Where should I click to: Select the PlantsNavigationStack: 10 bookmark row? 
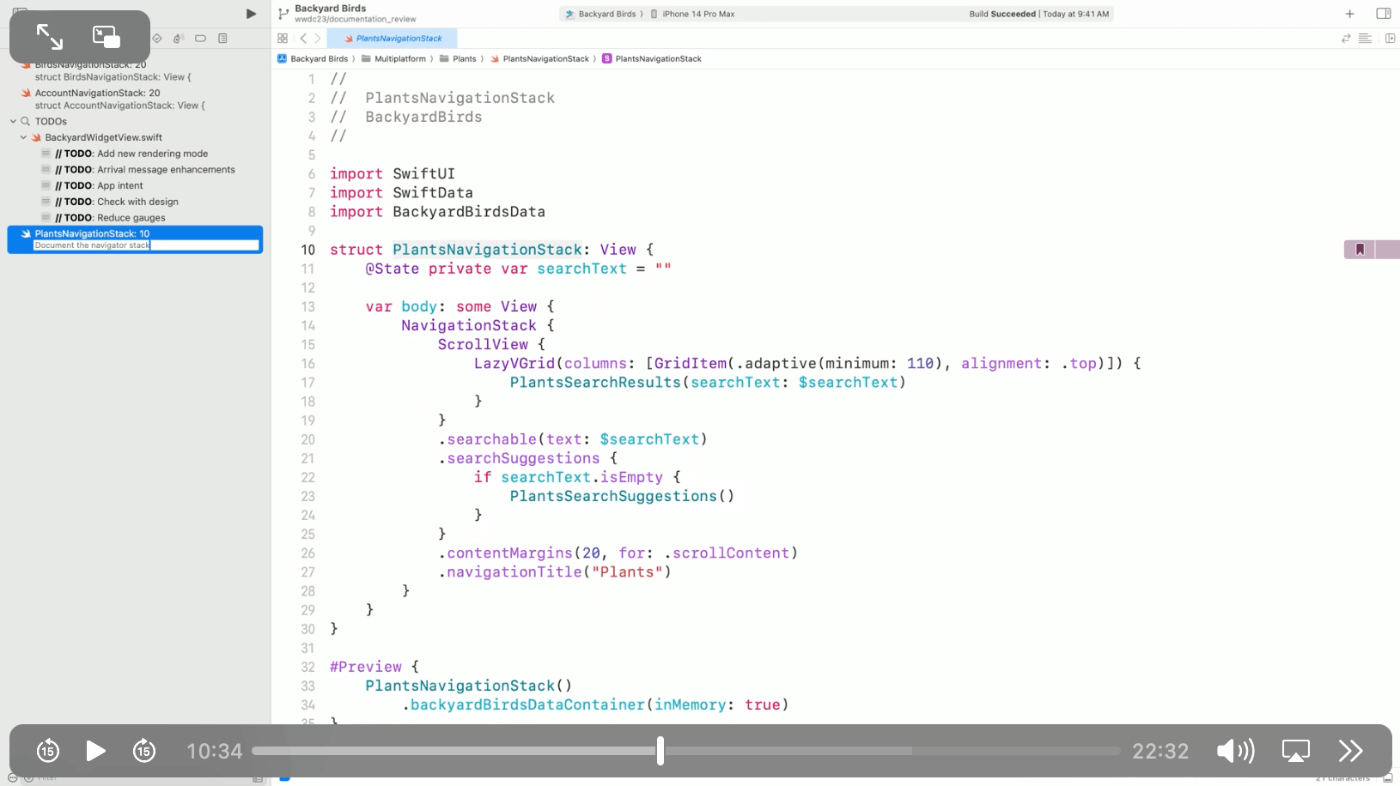(135, 239)
